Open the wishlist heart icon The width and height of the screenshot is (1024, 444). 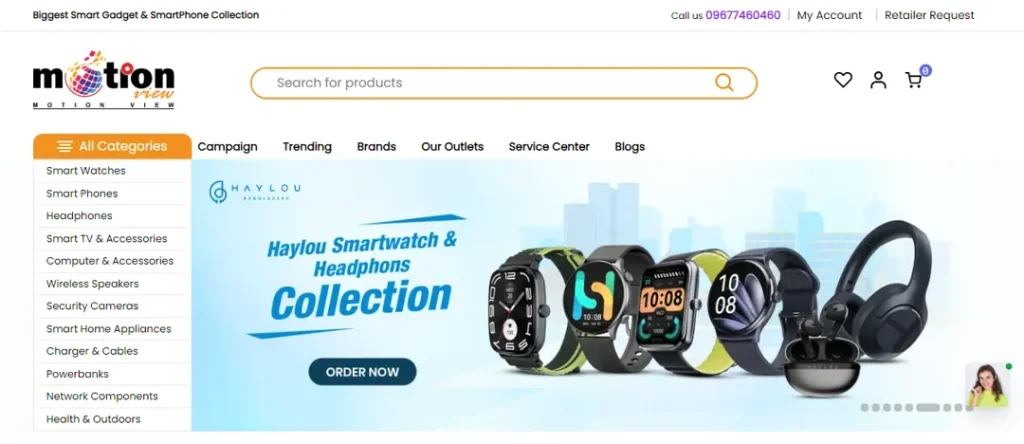pos(843,80)
